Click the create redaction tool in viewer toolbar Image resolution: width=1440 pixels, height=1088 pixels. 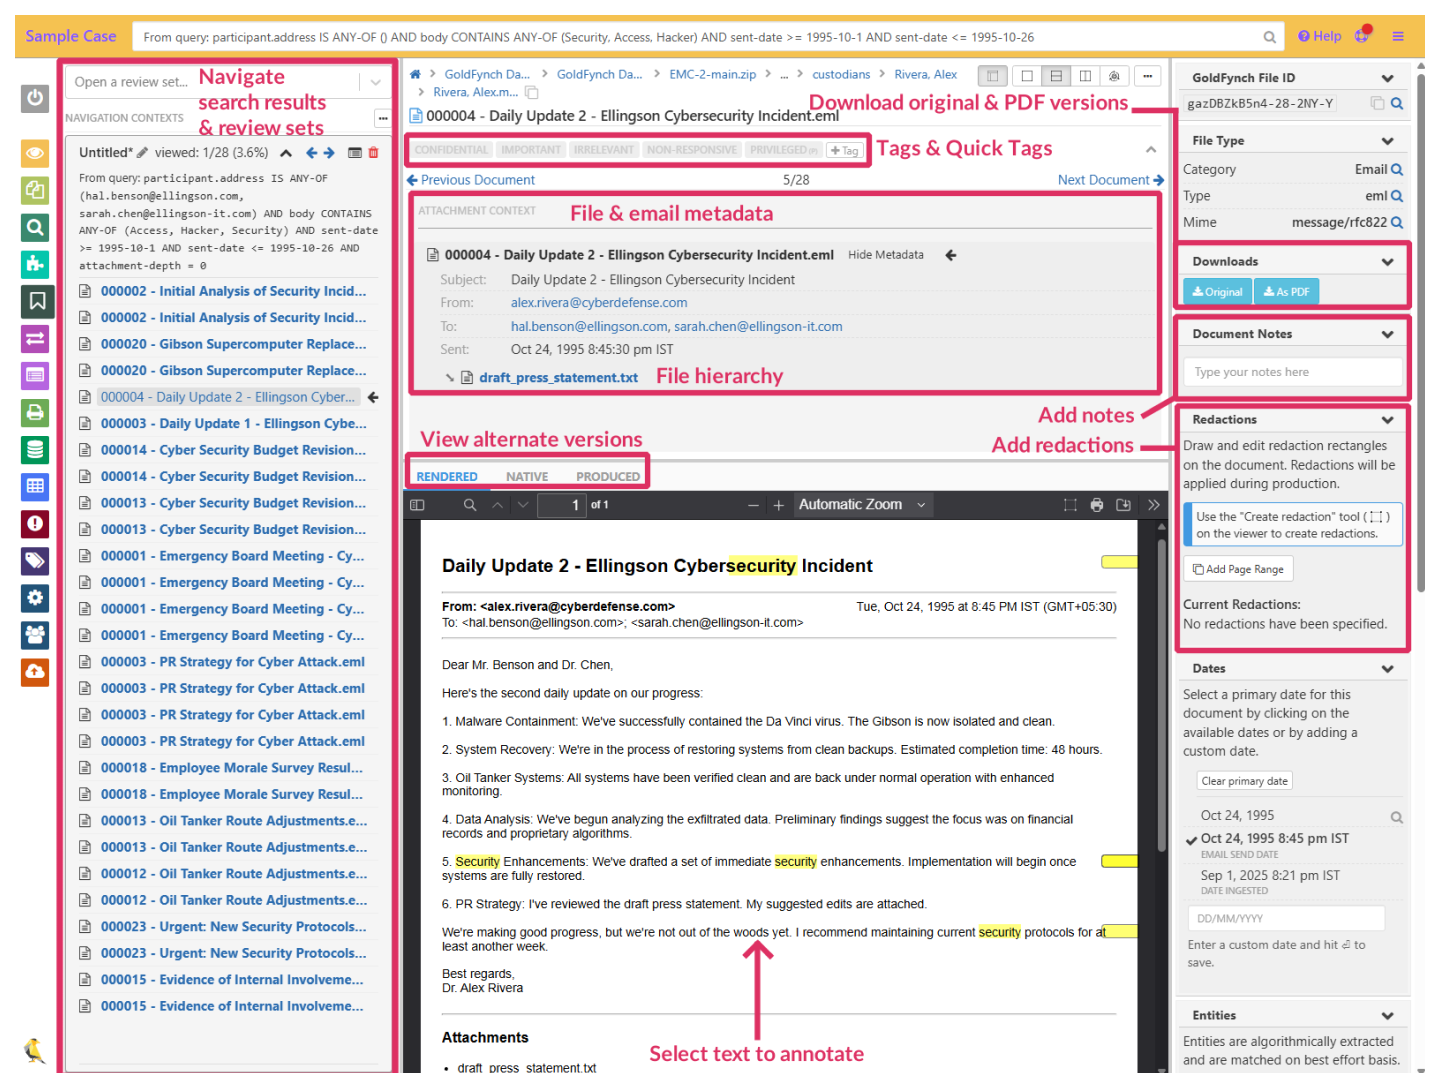pos(1070,505)
